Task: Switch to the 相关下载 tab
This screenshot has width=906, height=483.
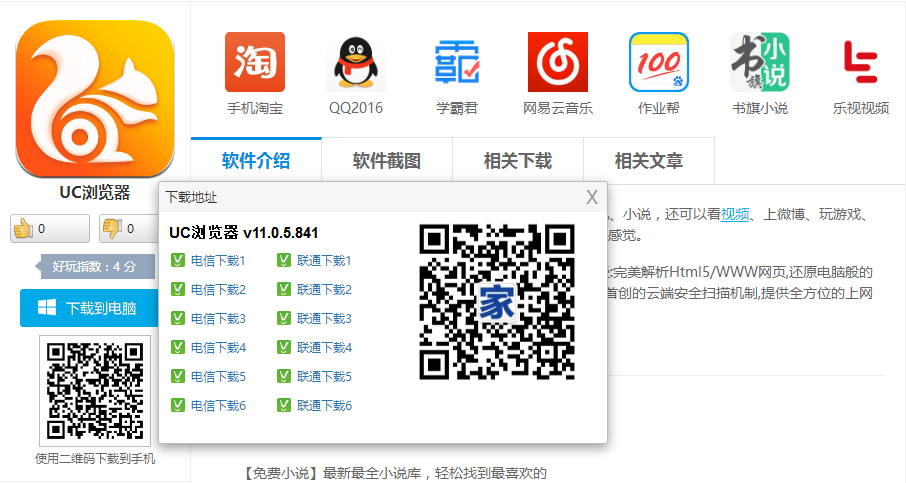Action: point(518,160)
